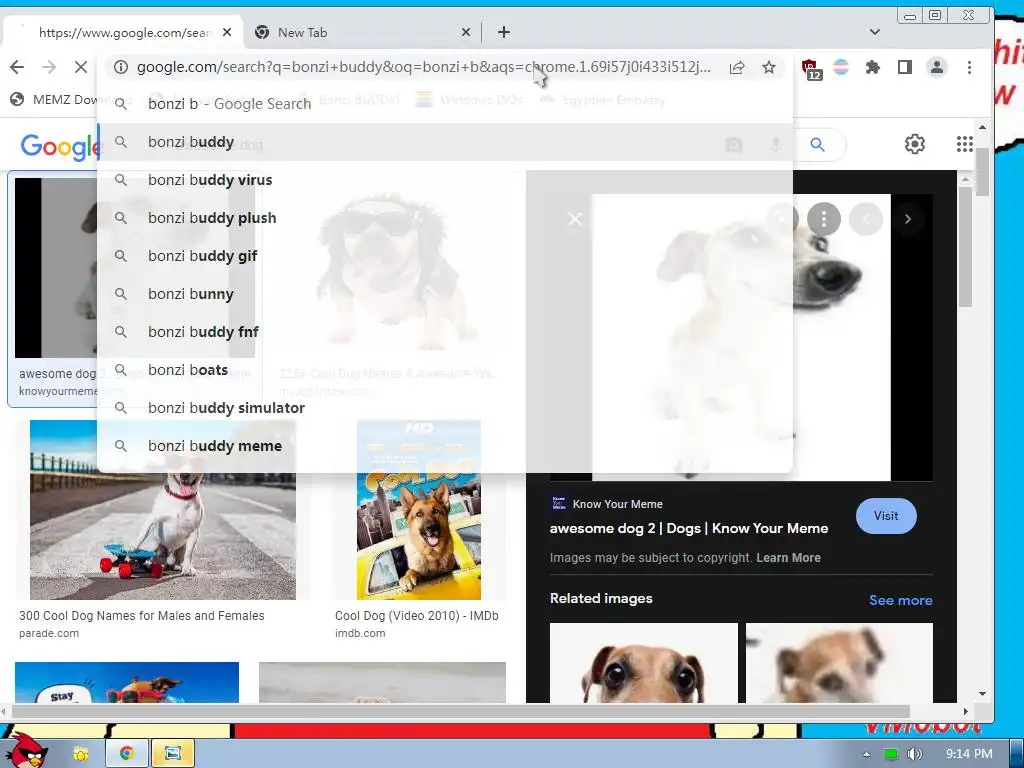This screenshot has height=768, width=1024.
Task: Open the highlighted taskbar app icon
Action: click(x=172, y=754)
